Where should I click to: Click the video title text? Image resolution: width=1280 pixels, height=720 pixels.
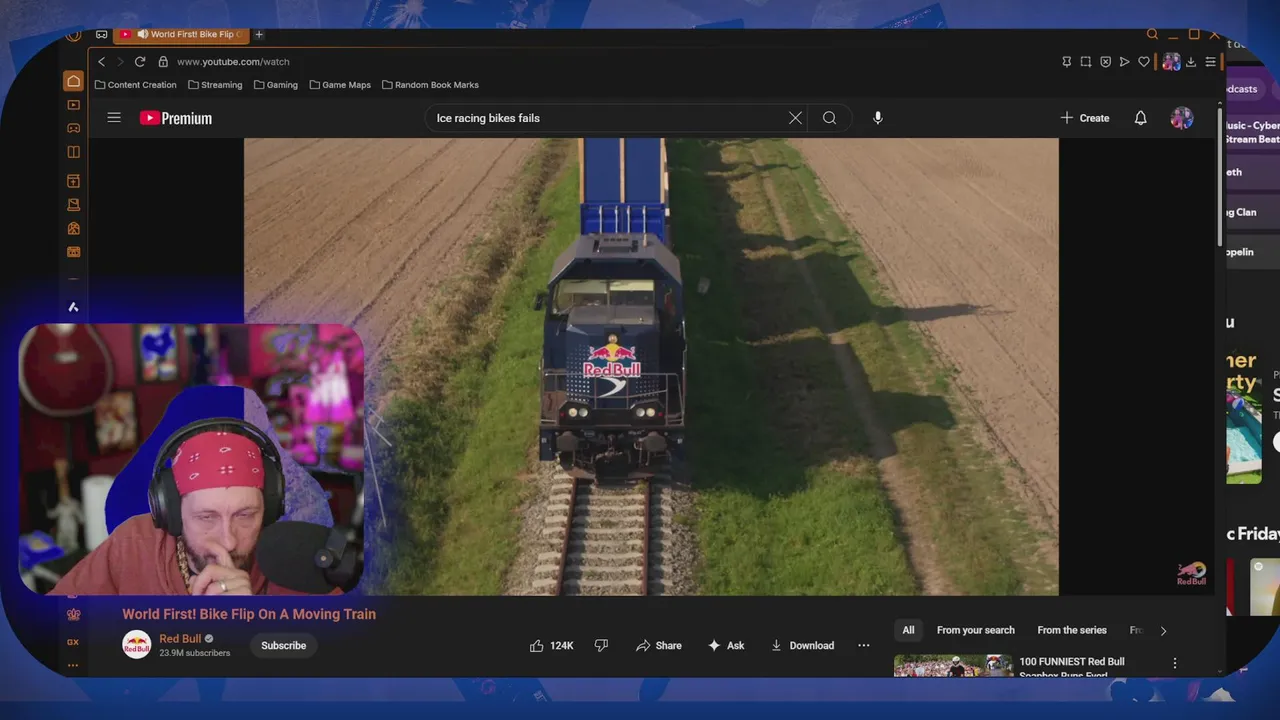click(249, 614)
